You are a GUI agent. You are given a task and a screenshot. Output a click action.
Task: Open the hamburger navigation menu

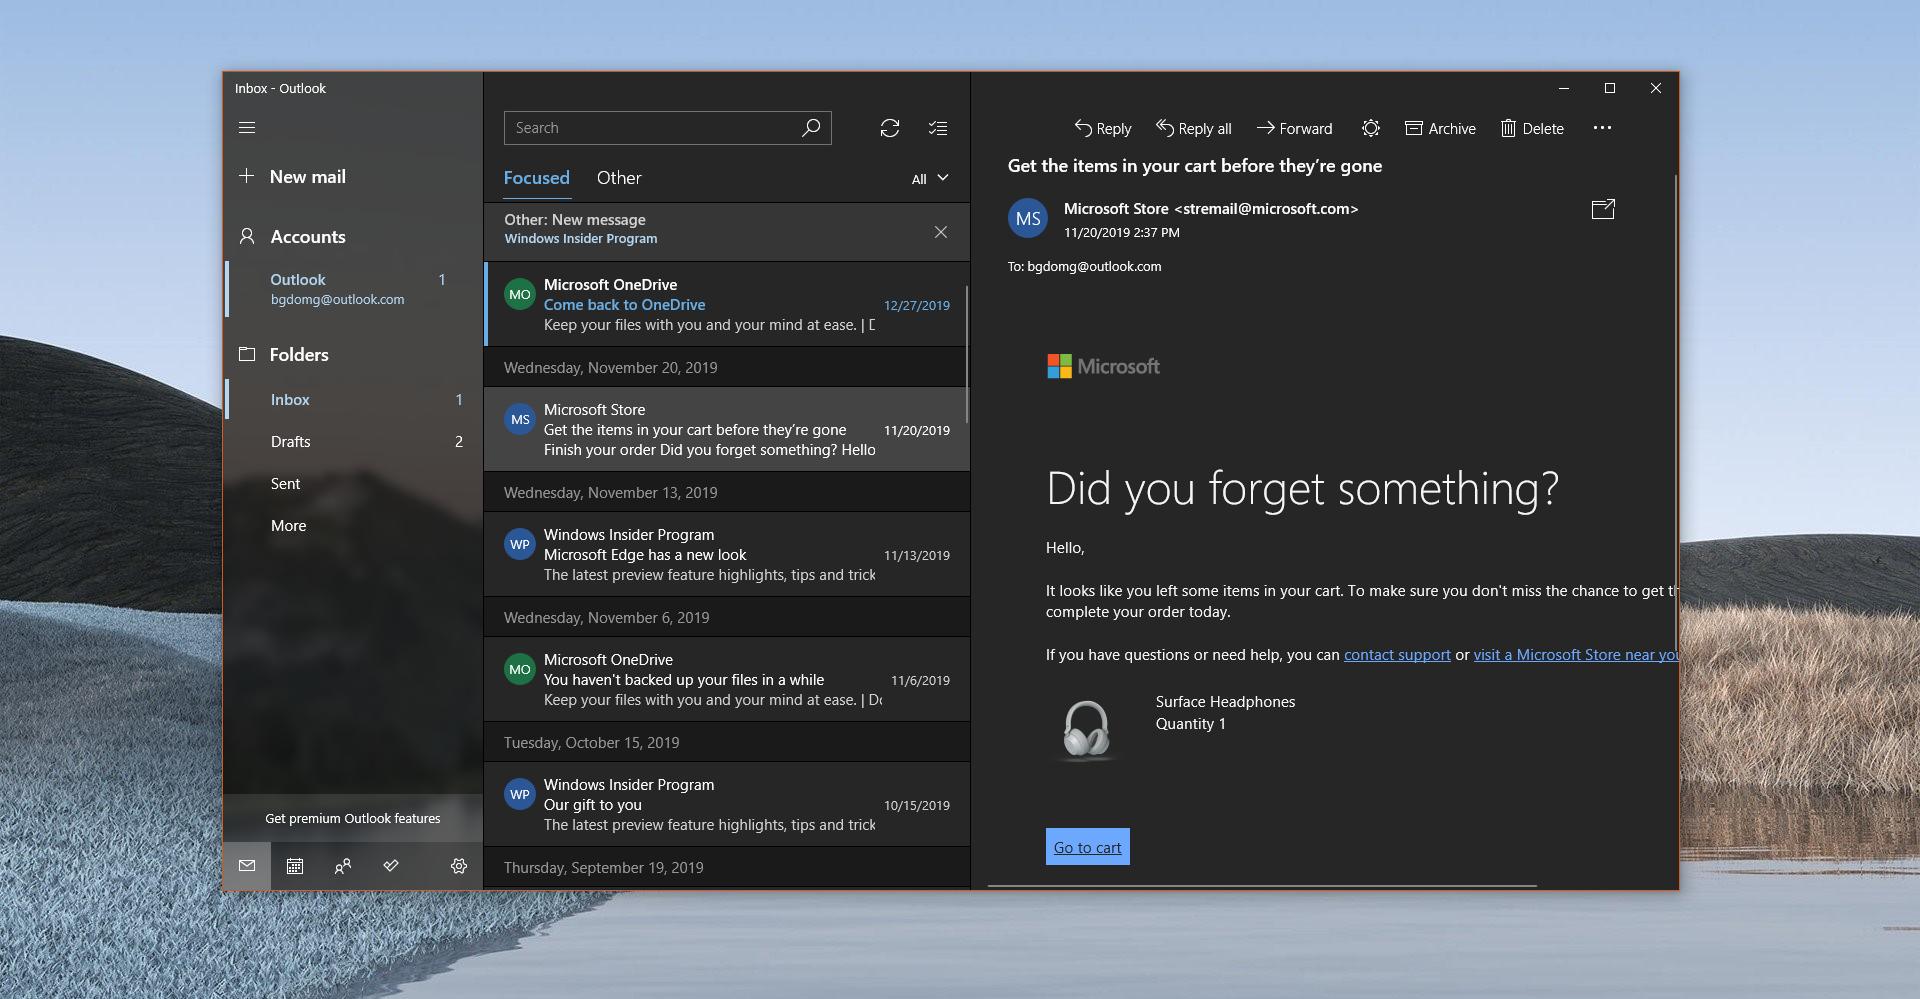[x=247, y=128]
